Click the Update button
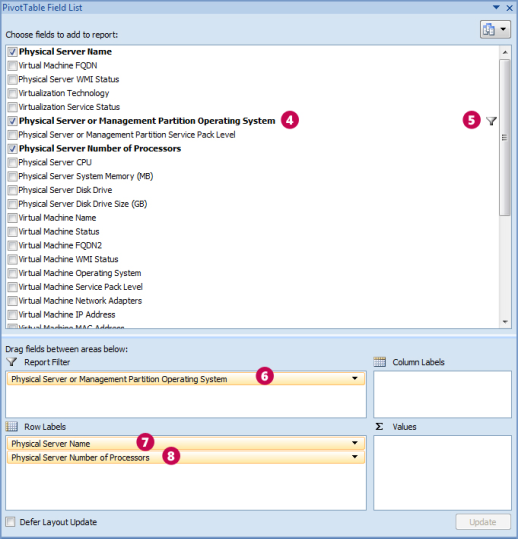This screenshot has width=518, height=539. point(483,522)
